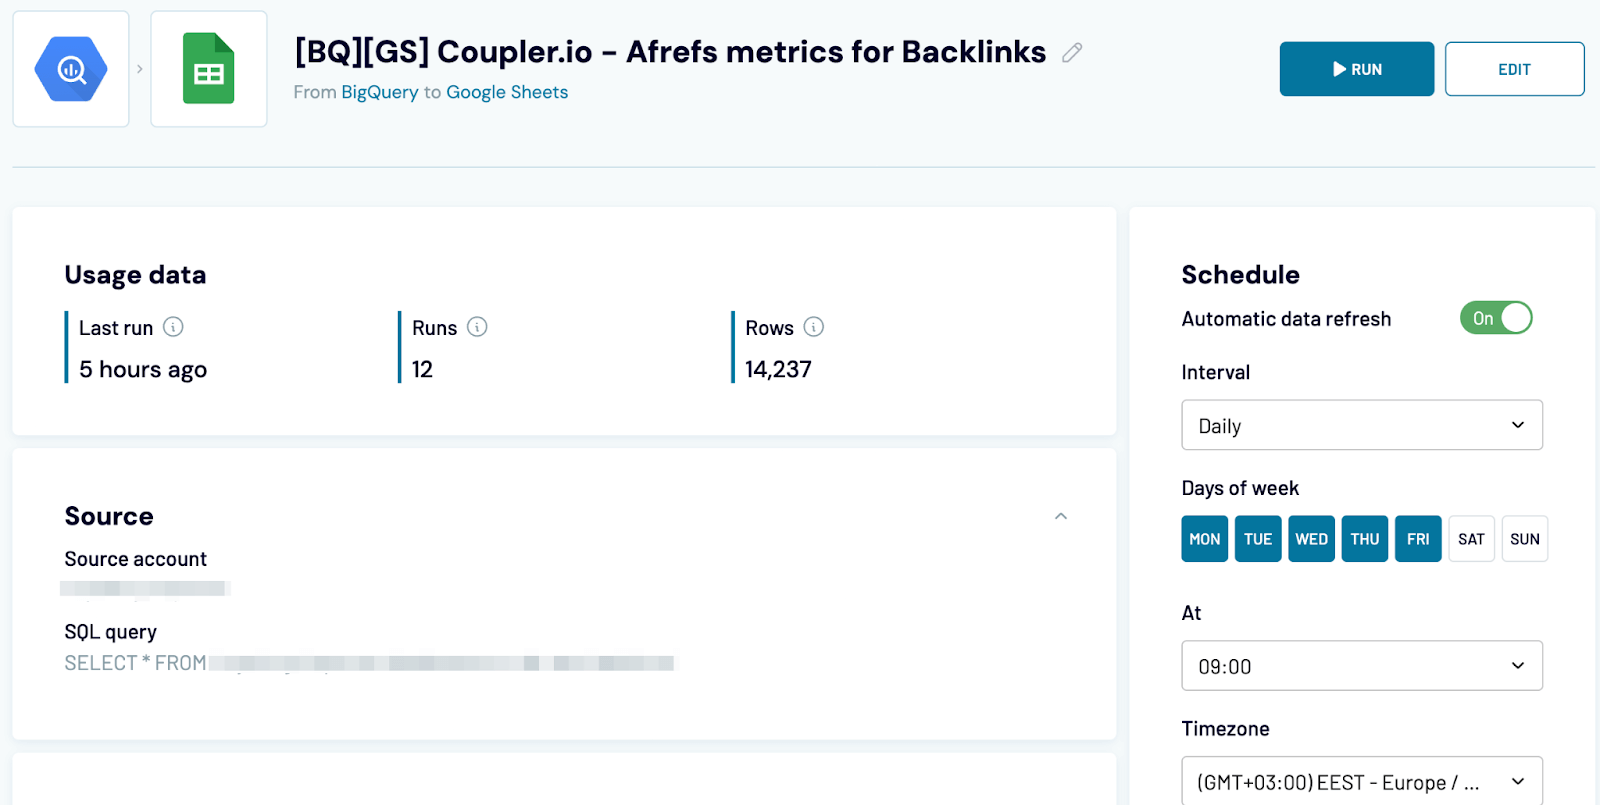Click the info icon beside Last run
This screenshot has width=1600, height=805.
[173, 327]
